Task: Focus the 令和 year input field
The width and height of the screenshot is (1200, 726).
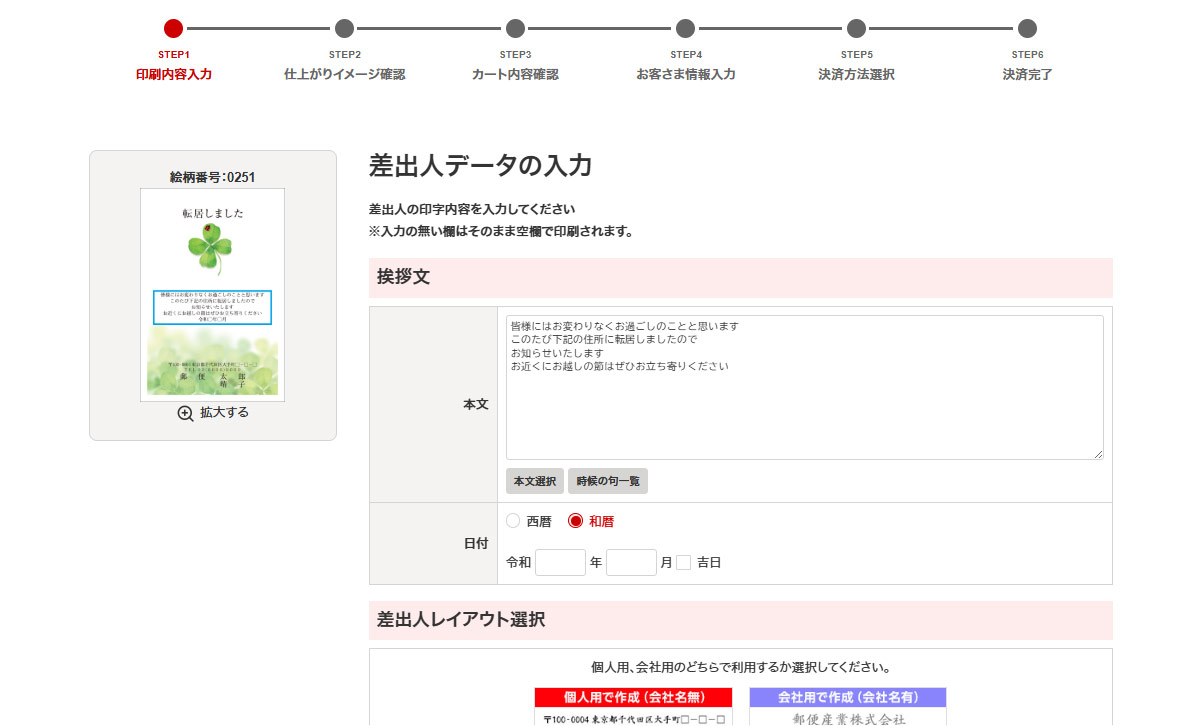Action: click(x=560, y=563)
